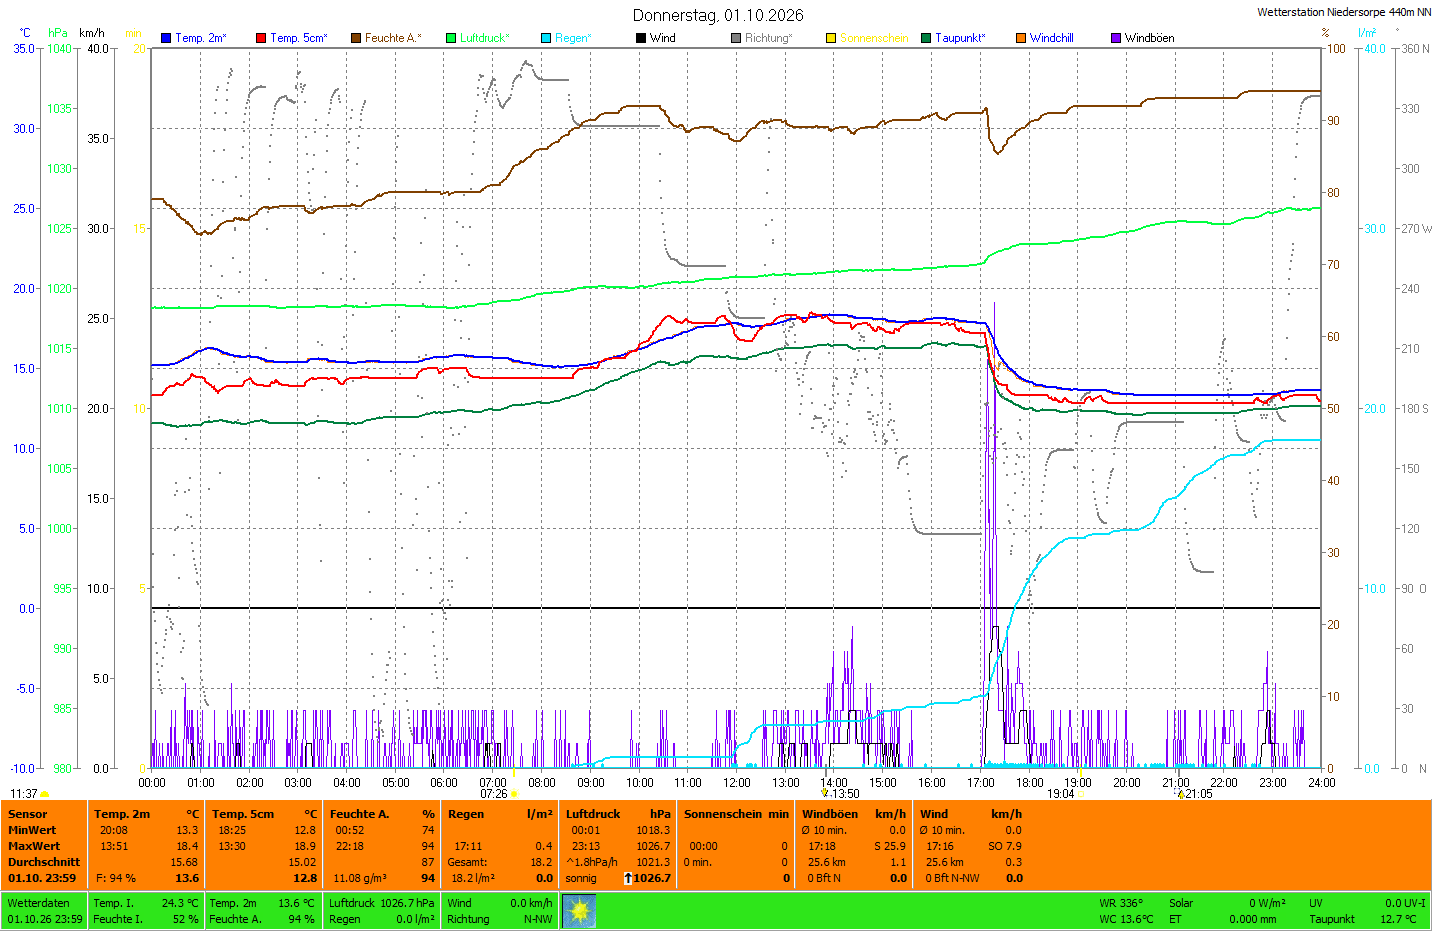The image size is (1432, 931).
Task: Click the 'Durchschnitt' row label
Action: click(x=44, y=862)
